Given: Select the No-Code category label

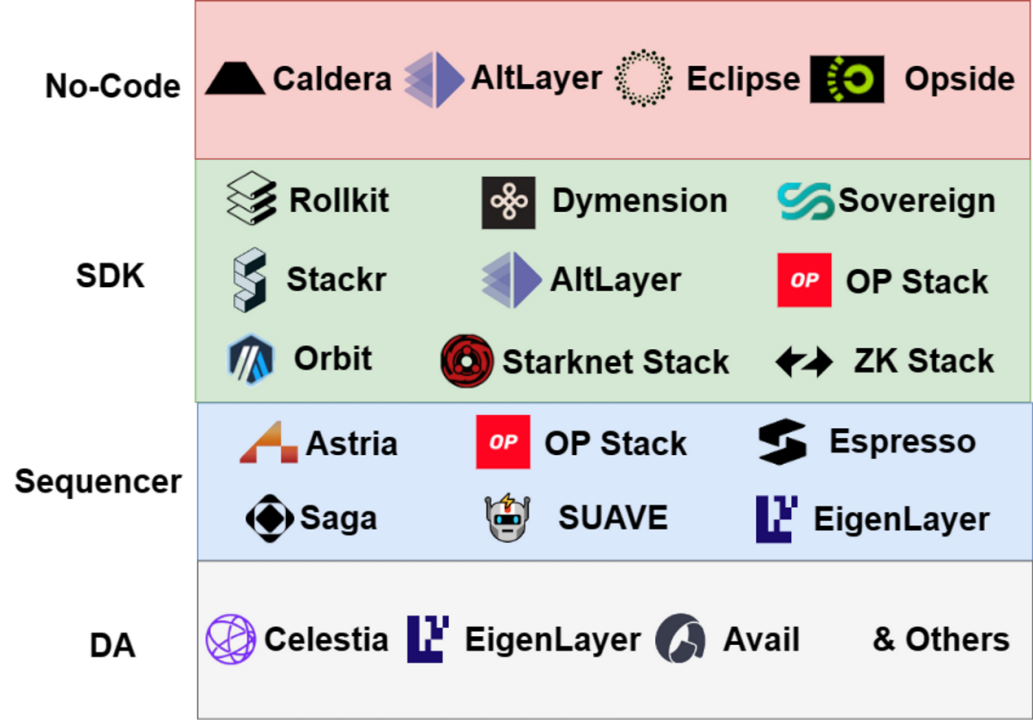Looking at the screenshot, I should (113, 86).
